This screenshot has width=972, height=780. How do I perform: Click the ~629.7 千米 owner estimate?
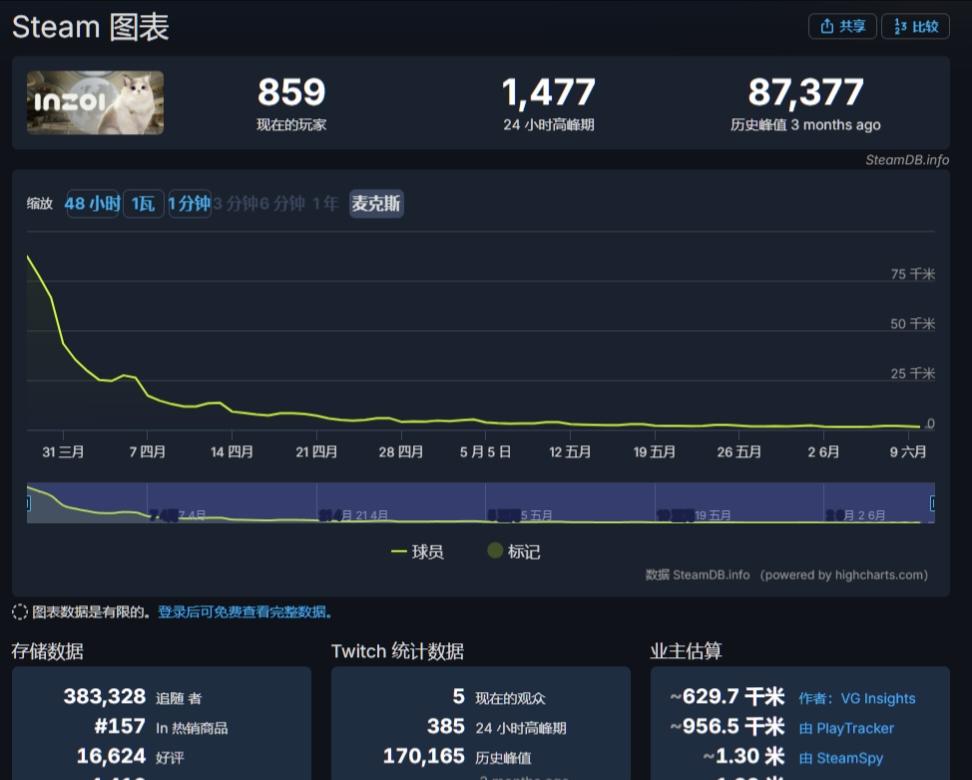pyautogui.click(x=727, y=697)
